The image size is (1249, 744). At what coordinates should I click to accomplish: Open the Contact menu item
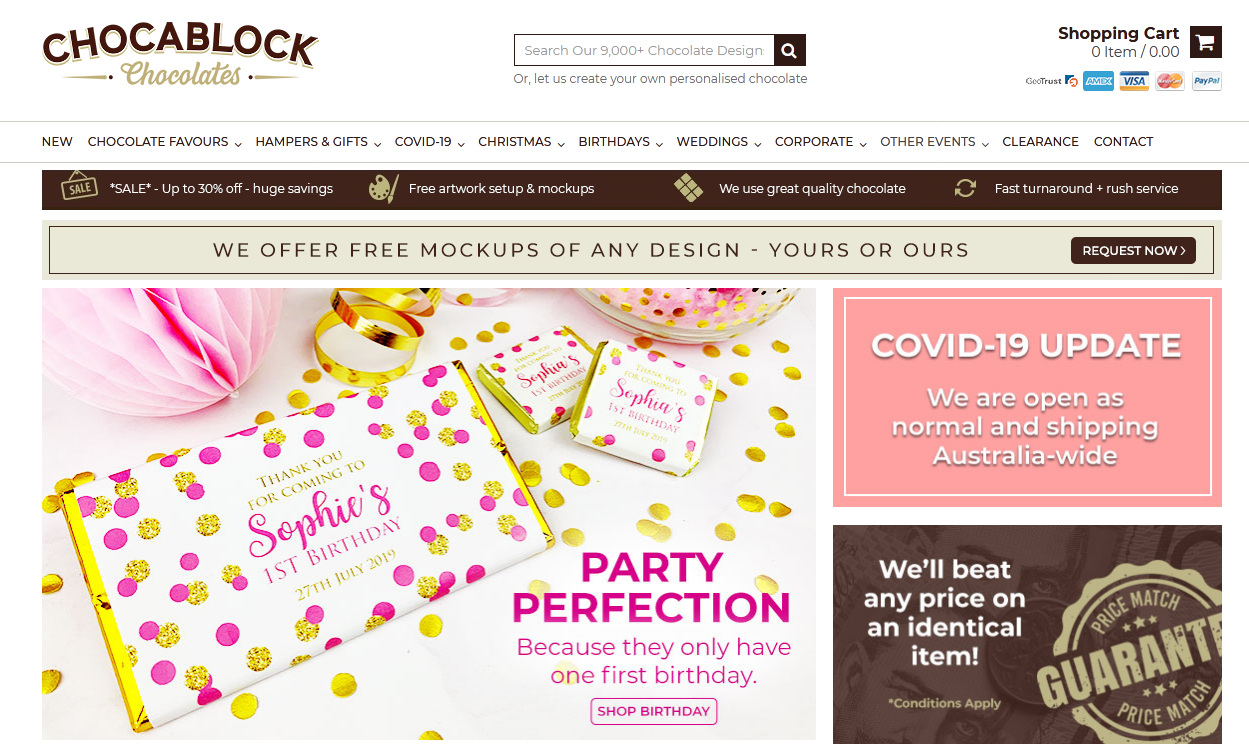click(x=1123, y=142)
